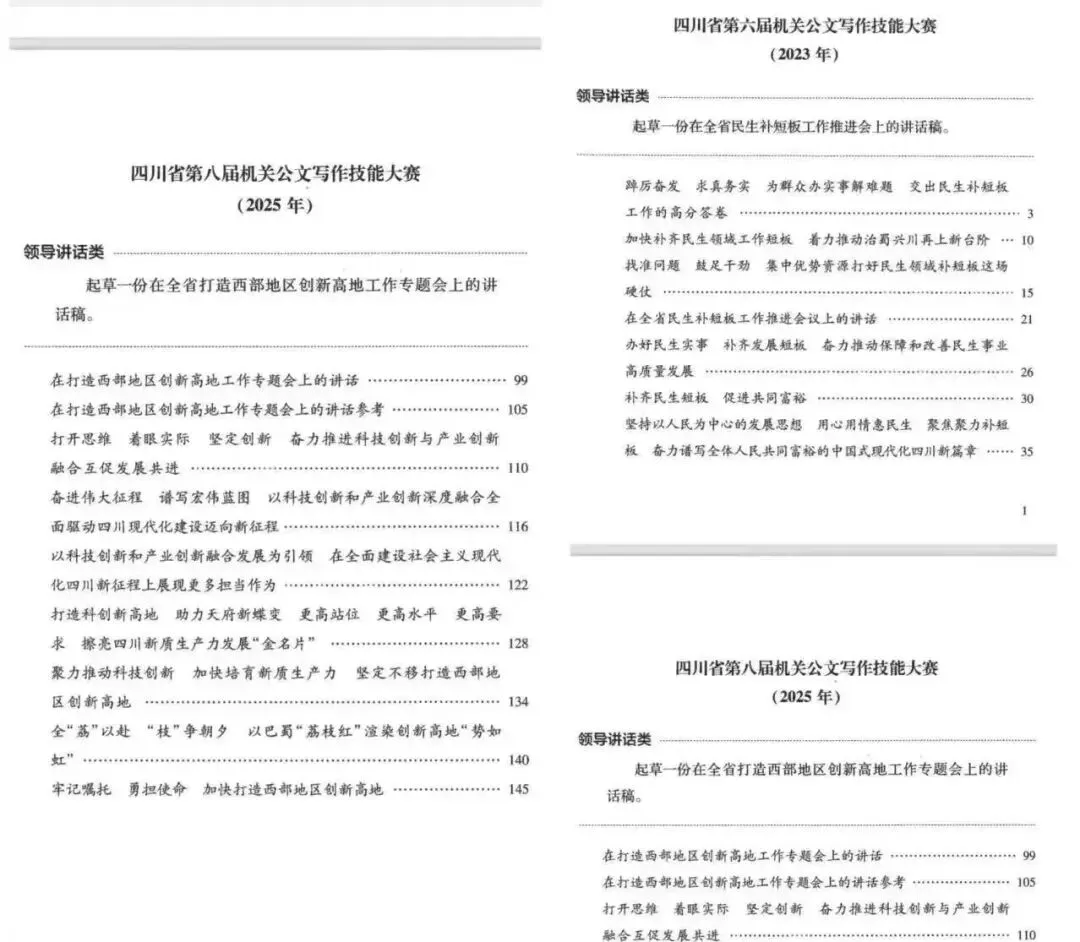Viewport: 1080px width, 942px height.
Task: Select 领导讲话类 heading on the left page
Action: tap(63, 252)
